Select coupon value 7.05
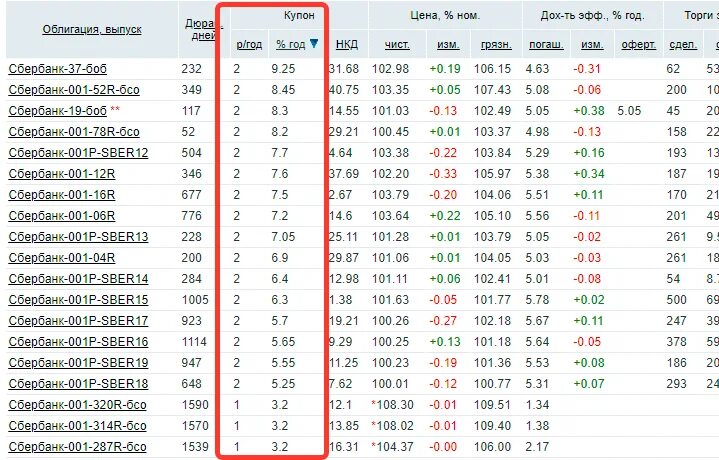Screen dimensions: 719x460 283,237
